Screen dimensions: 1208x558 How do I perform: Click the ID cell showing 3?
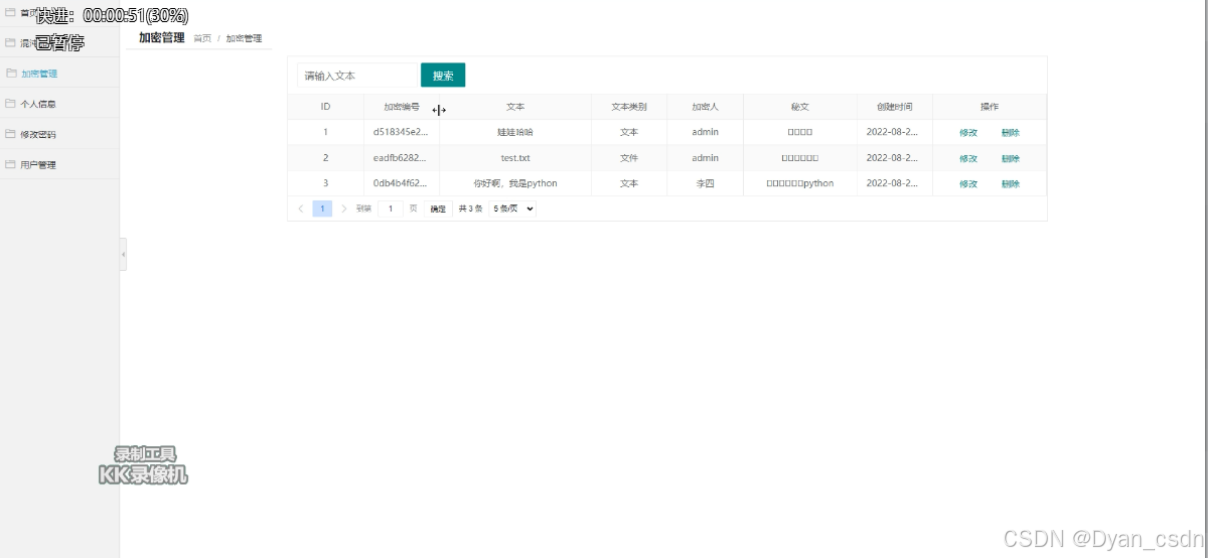coord(325,184)
